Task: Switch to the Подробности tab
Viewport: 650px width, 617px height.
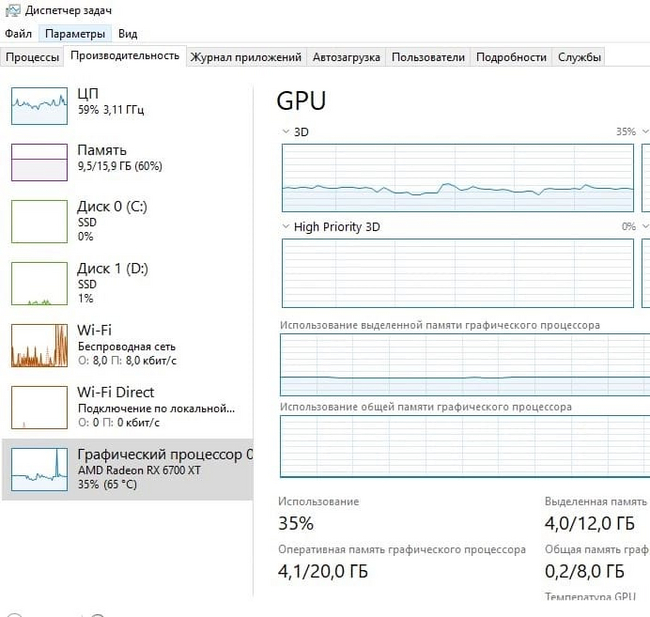Action: 511,57
